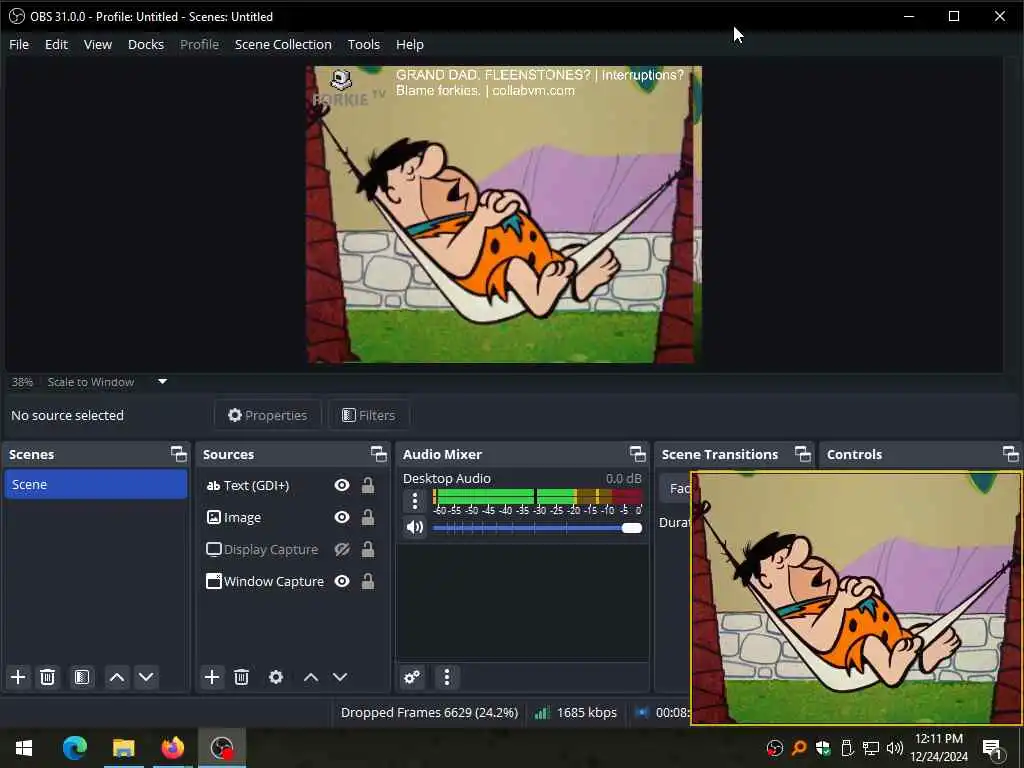1024x768 pixels.
Task: Undock the Scene Transitions panel
Action: 803,454
